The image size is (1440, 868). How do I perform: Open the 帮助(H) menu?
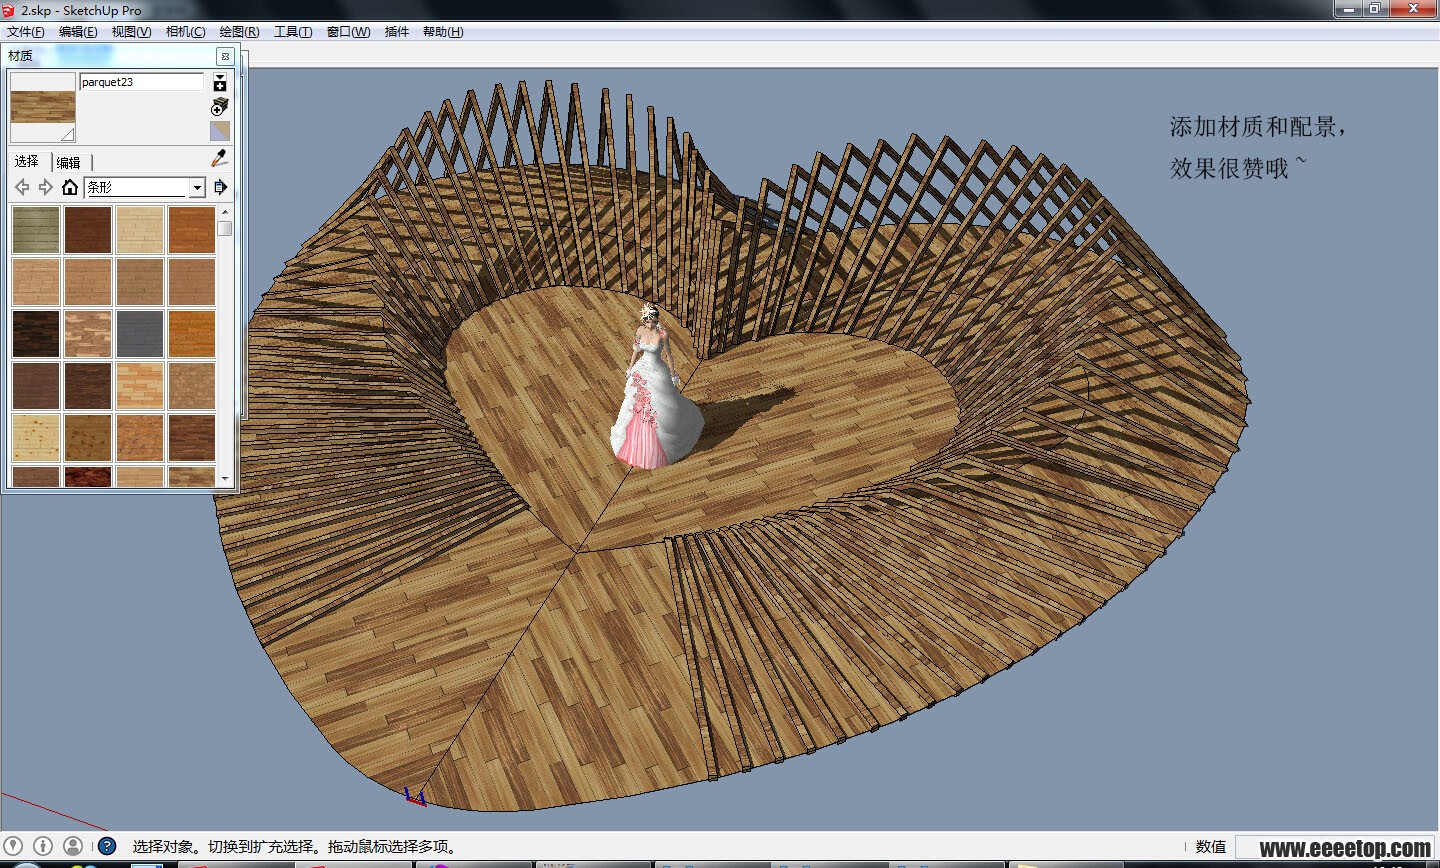point(443,32)
